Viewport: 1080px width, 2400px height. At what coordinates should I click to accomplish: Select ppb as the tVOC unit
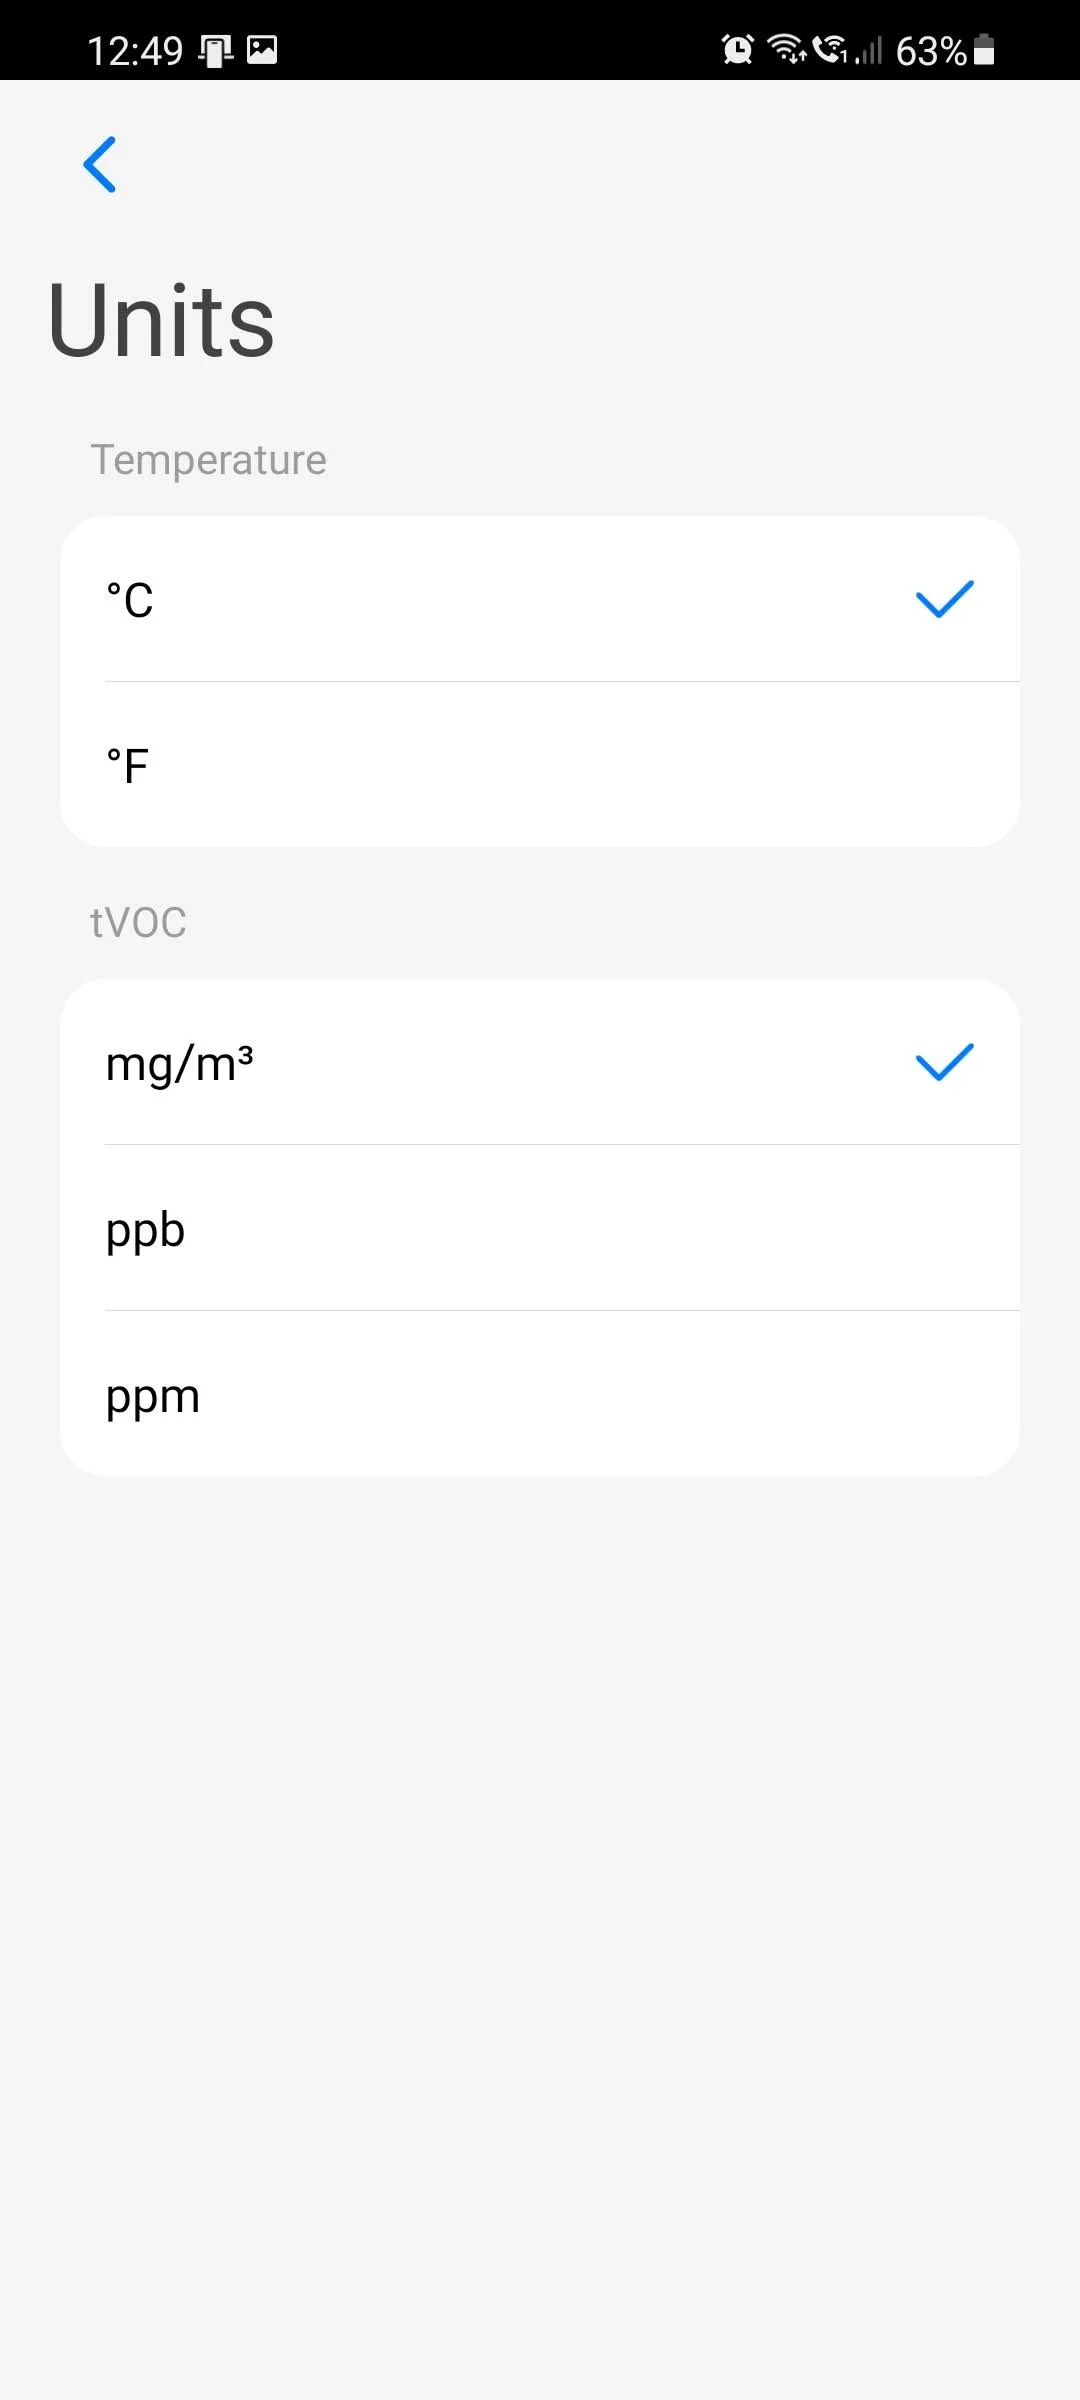click(540, 1229)
